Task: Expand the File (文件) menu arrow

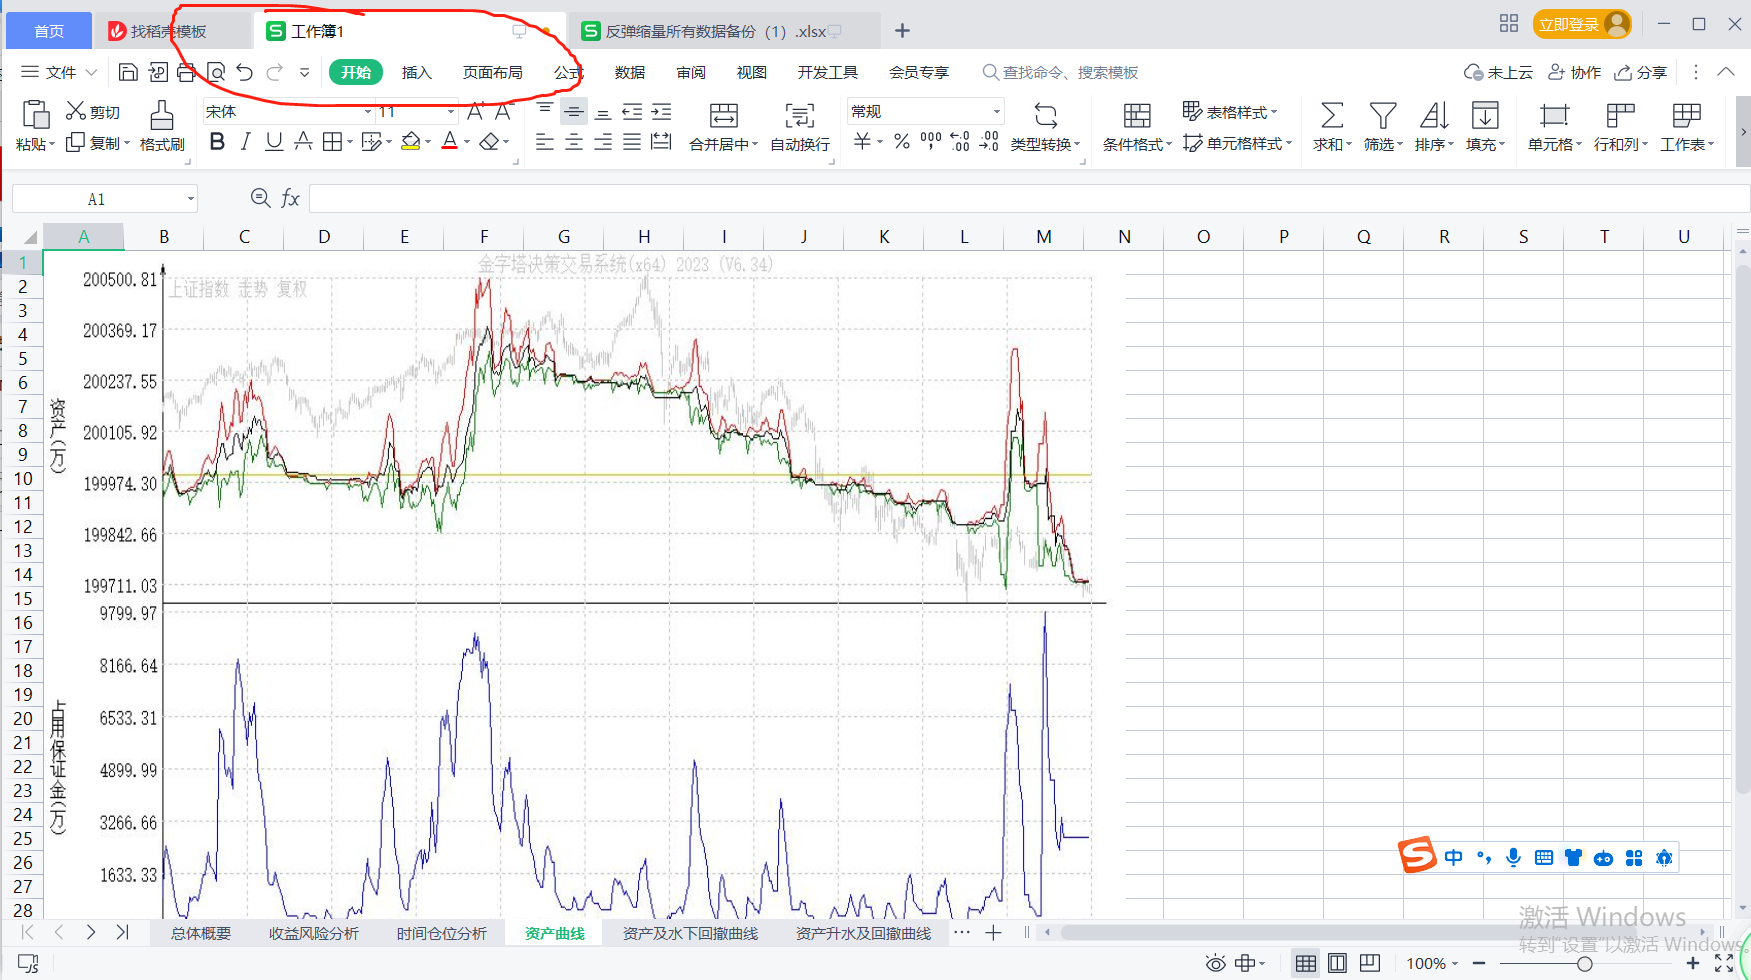Action: tap(91, 73)
